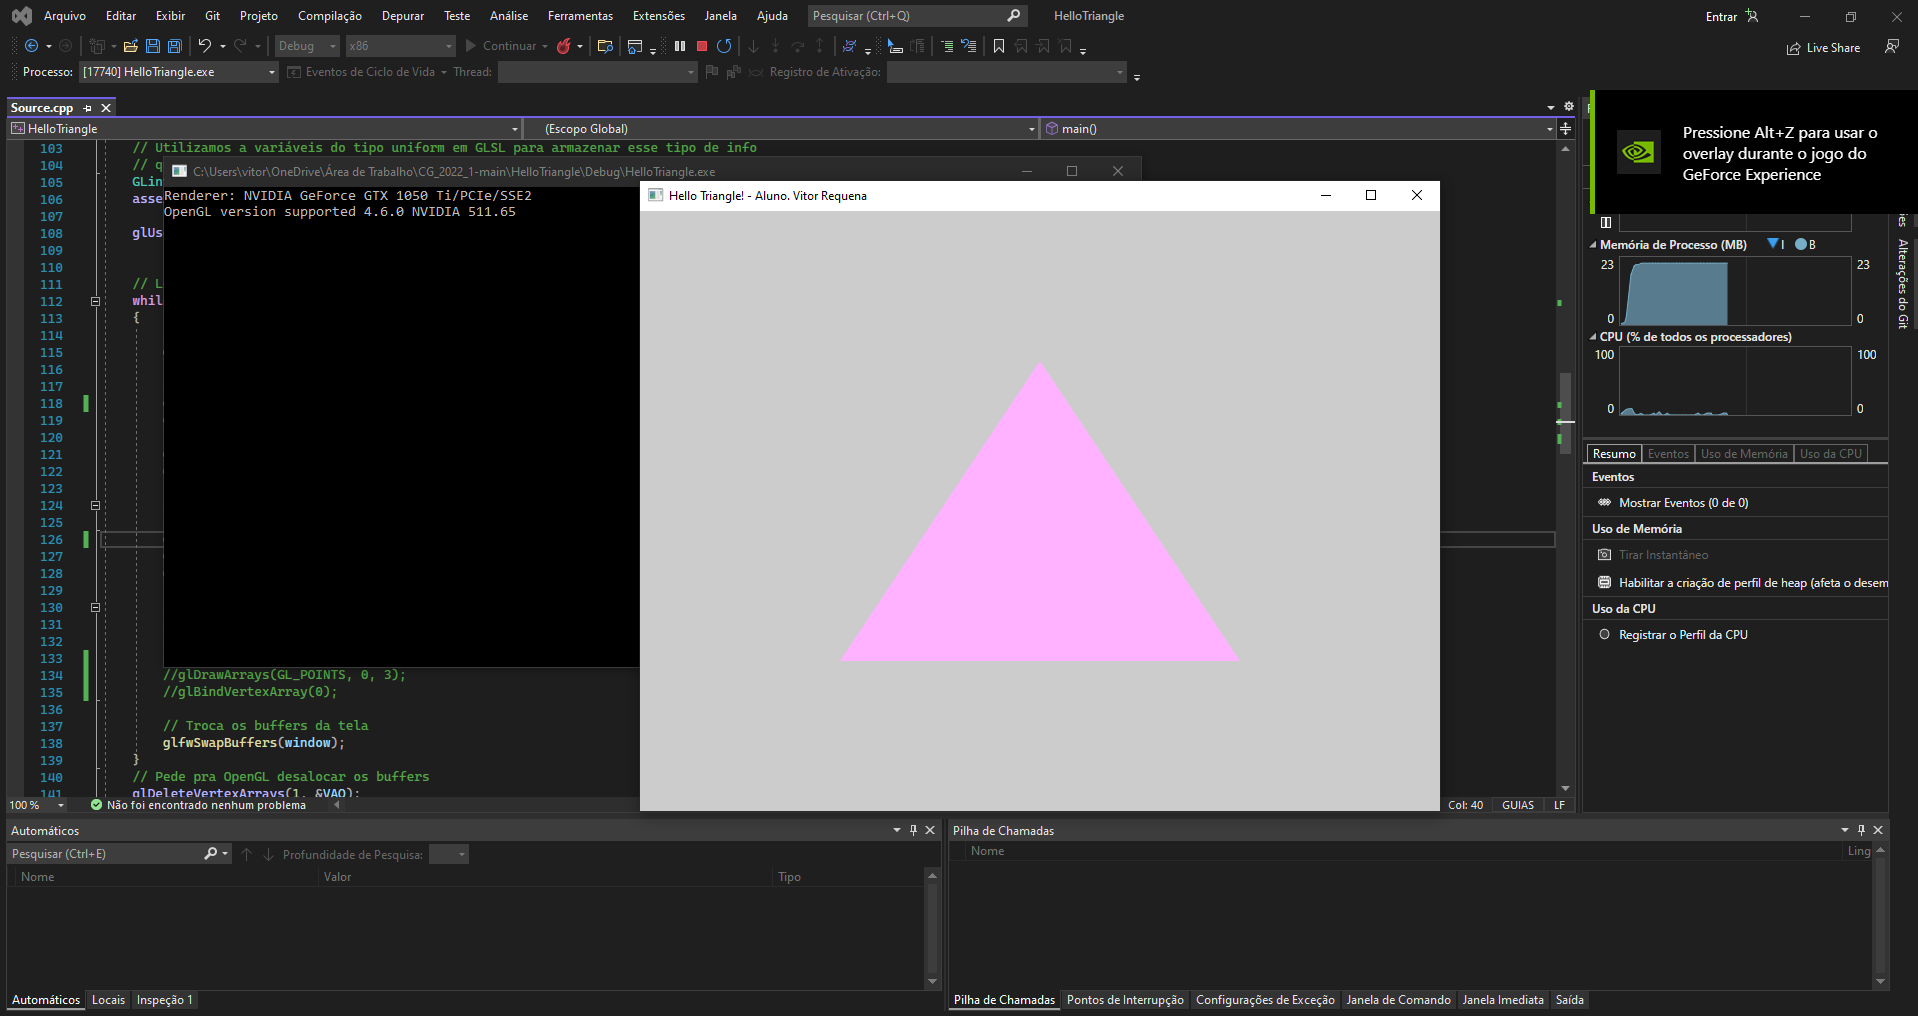
Task: Click the Visual Studio logo icon
Action: [21, 16]
